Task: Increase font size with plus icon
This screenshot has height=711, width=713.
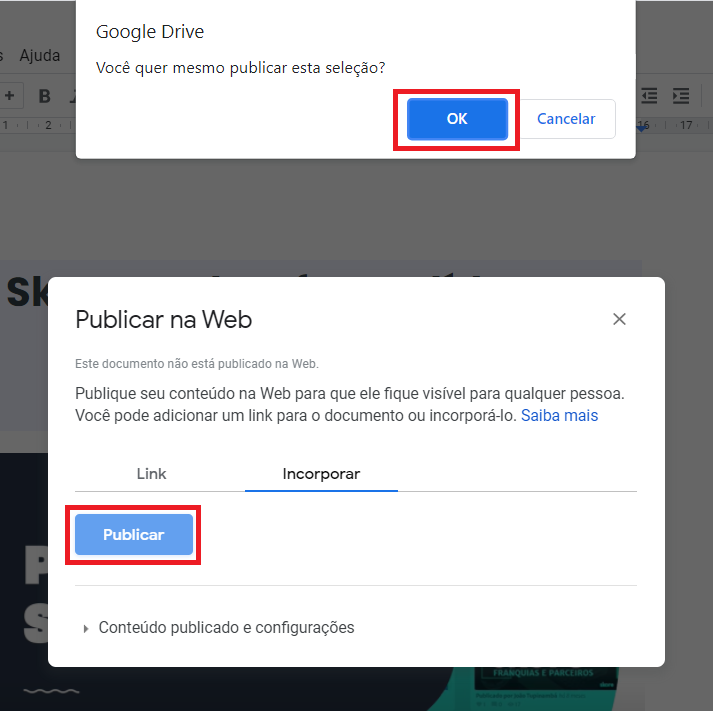Action: point(10,96)
